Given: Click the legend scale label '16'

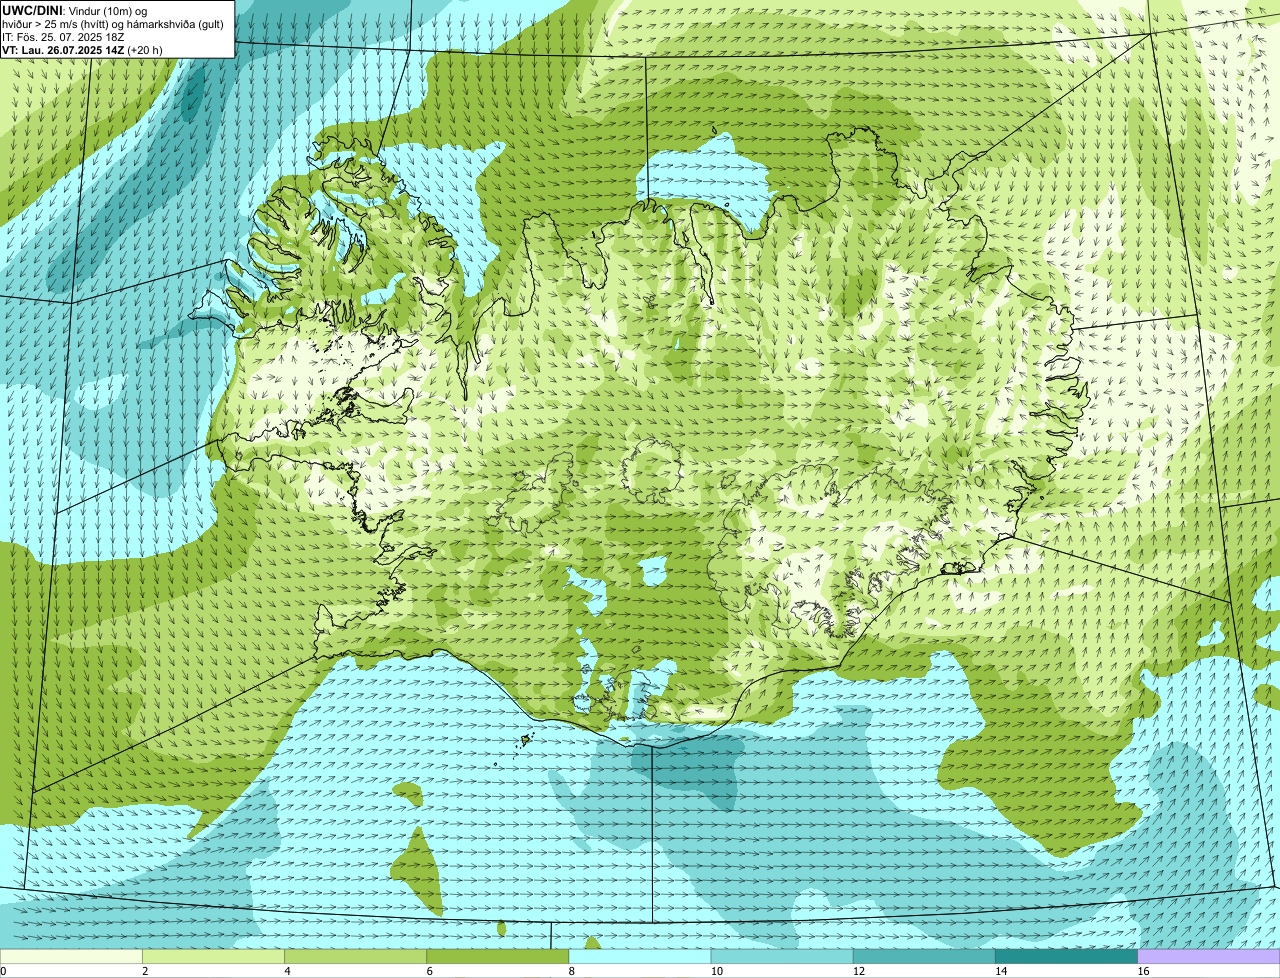Looking at the screenshot, I should pyautogui.click(x=1143, y=971).
